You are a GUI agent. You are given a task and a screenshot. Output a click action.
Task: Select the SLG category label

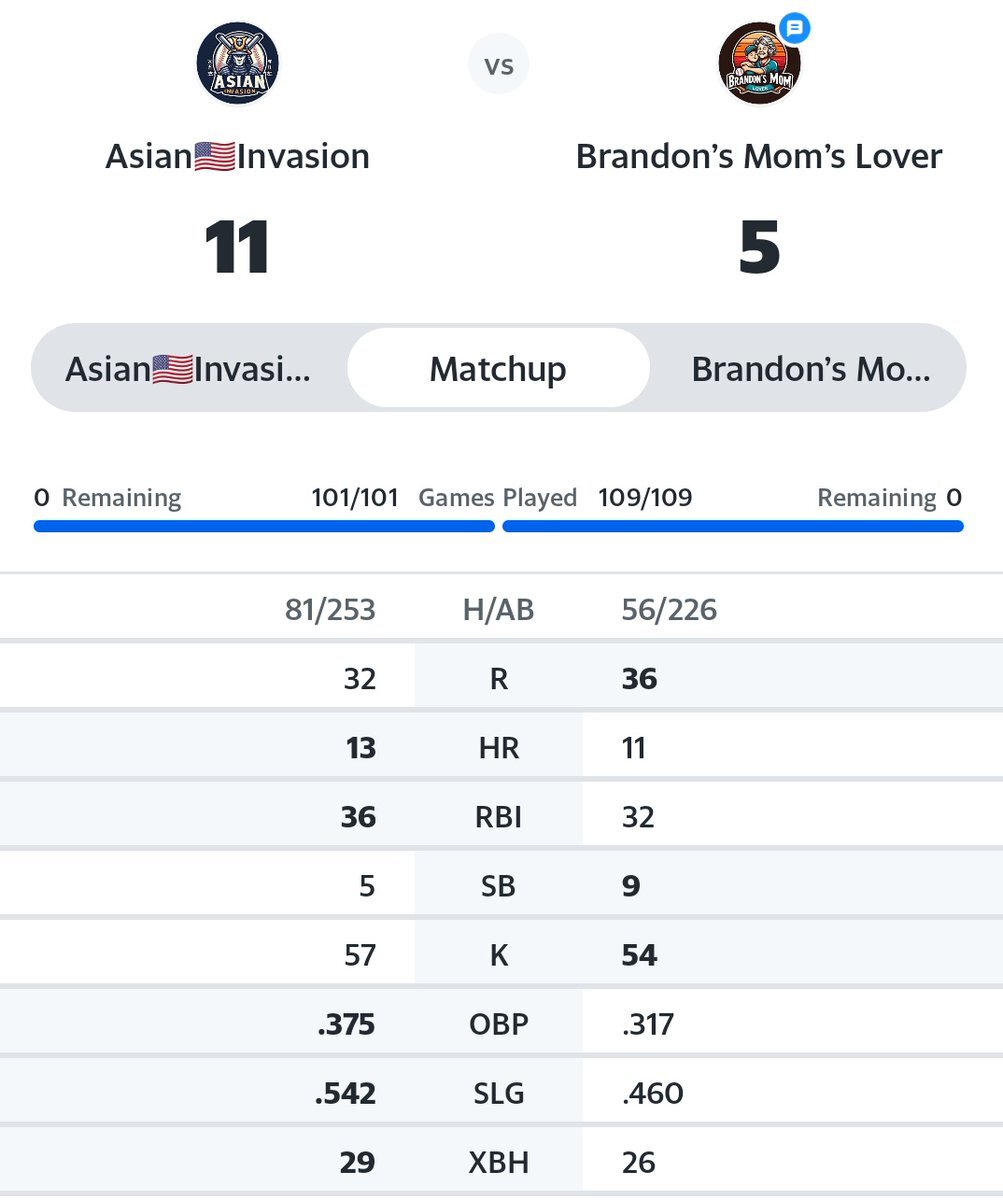498,1093
